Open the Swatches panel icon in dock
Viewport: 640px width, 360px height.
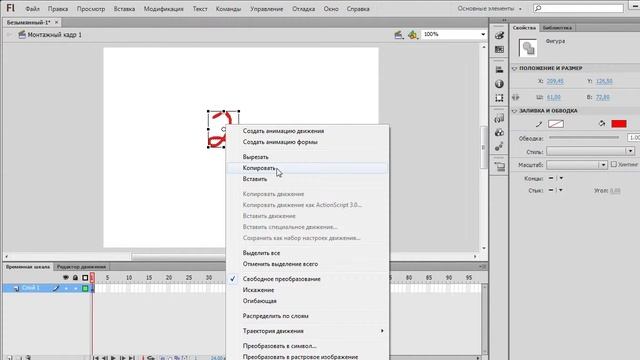[499, 49]
